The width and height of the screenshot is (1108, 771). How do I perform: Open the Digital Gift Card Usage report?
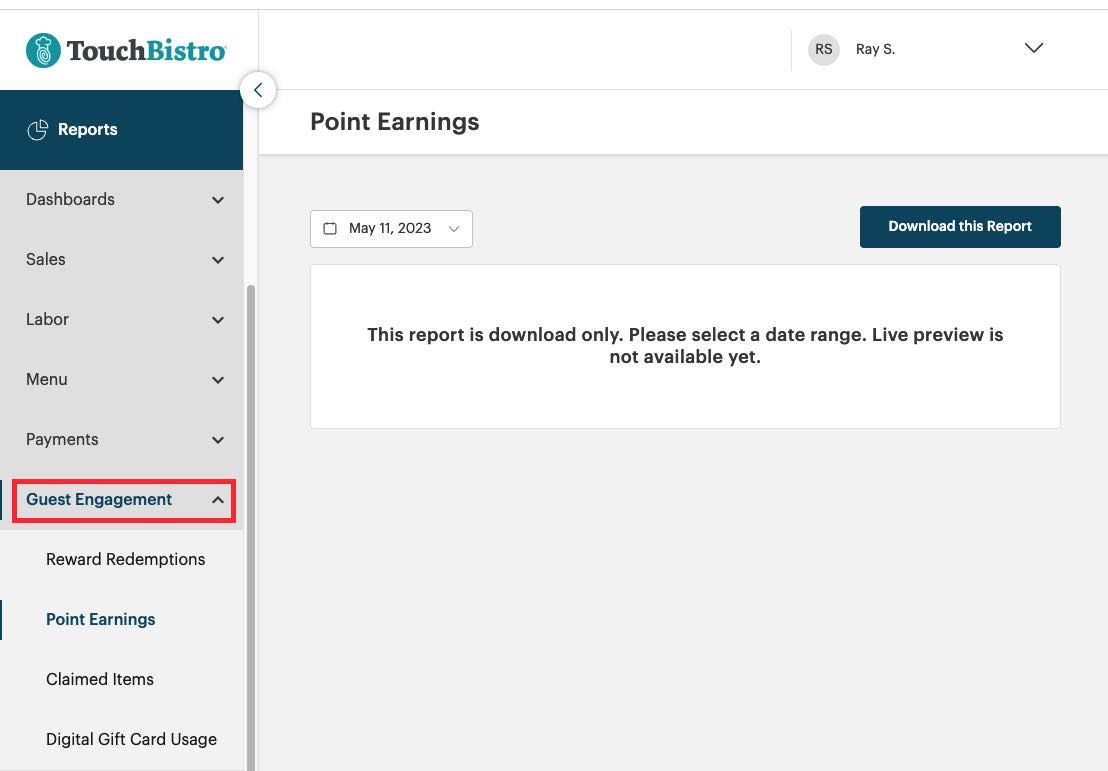coord(131,739)
